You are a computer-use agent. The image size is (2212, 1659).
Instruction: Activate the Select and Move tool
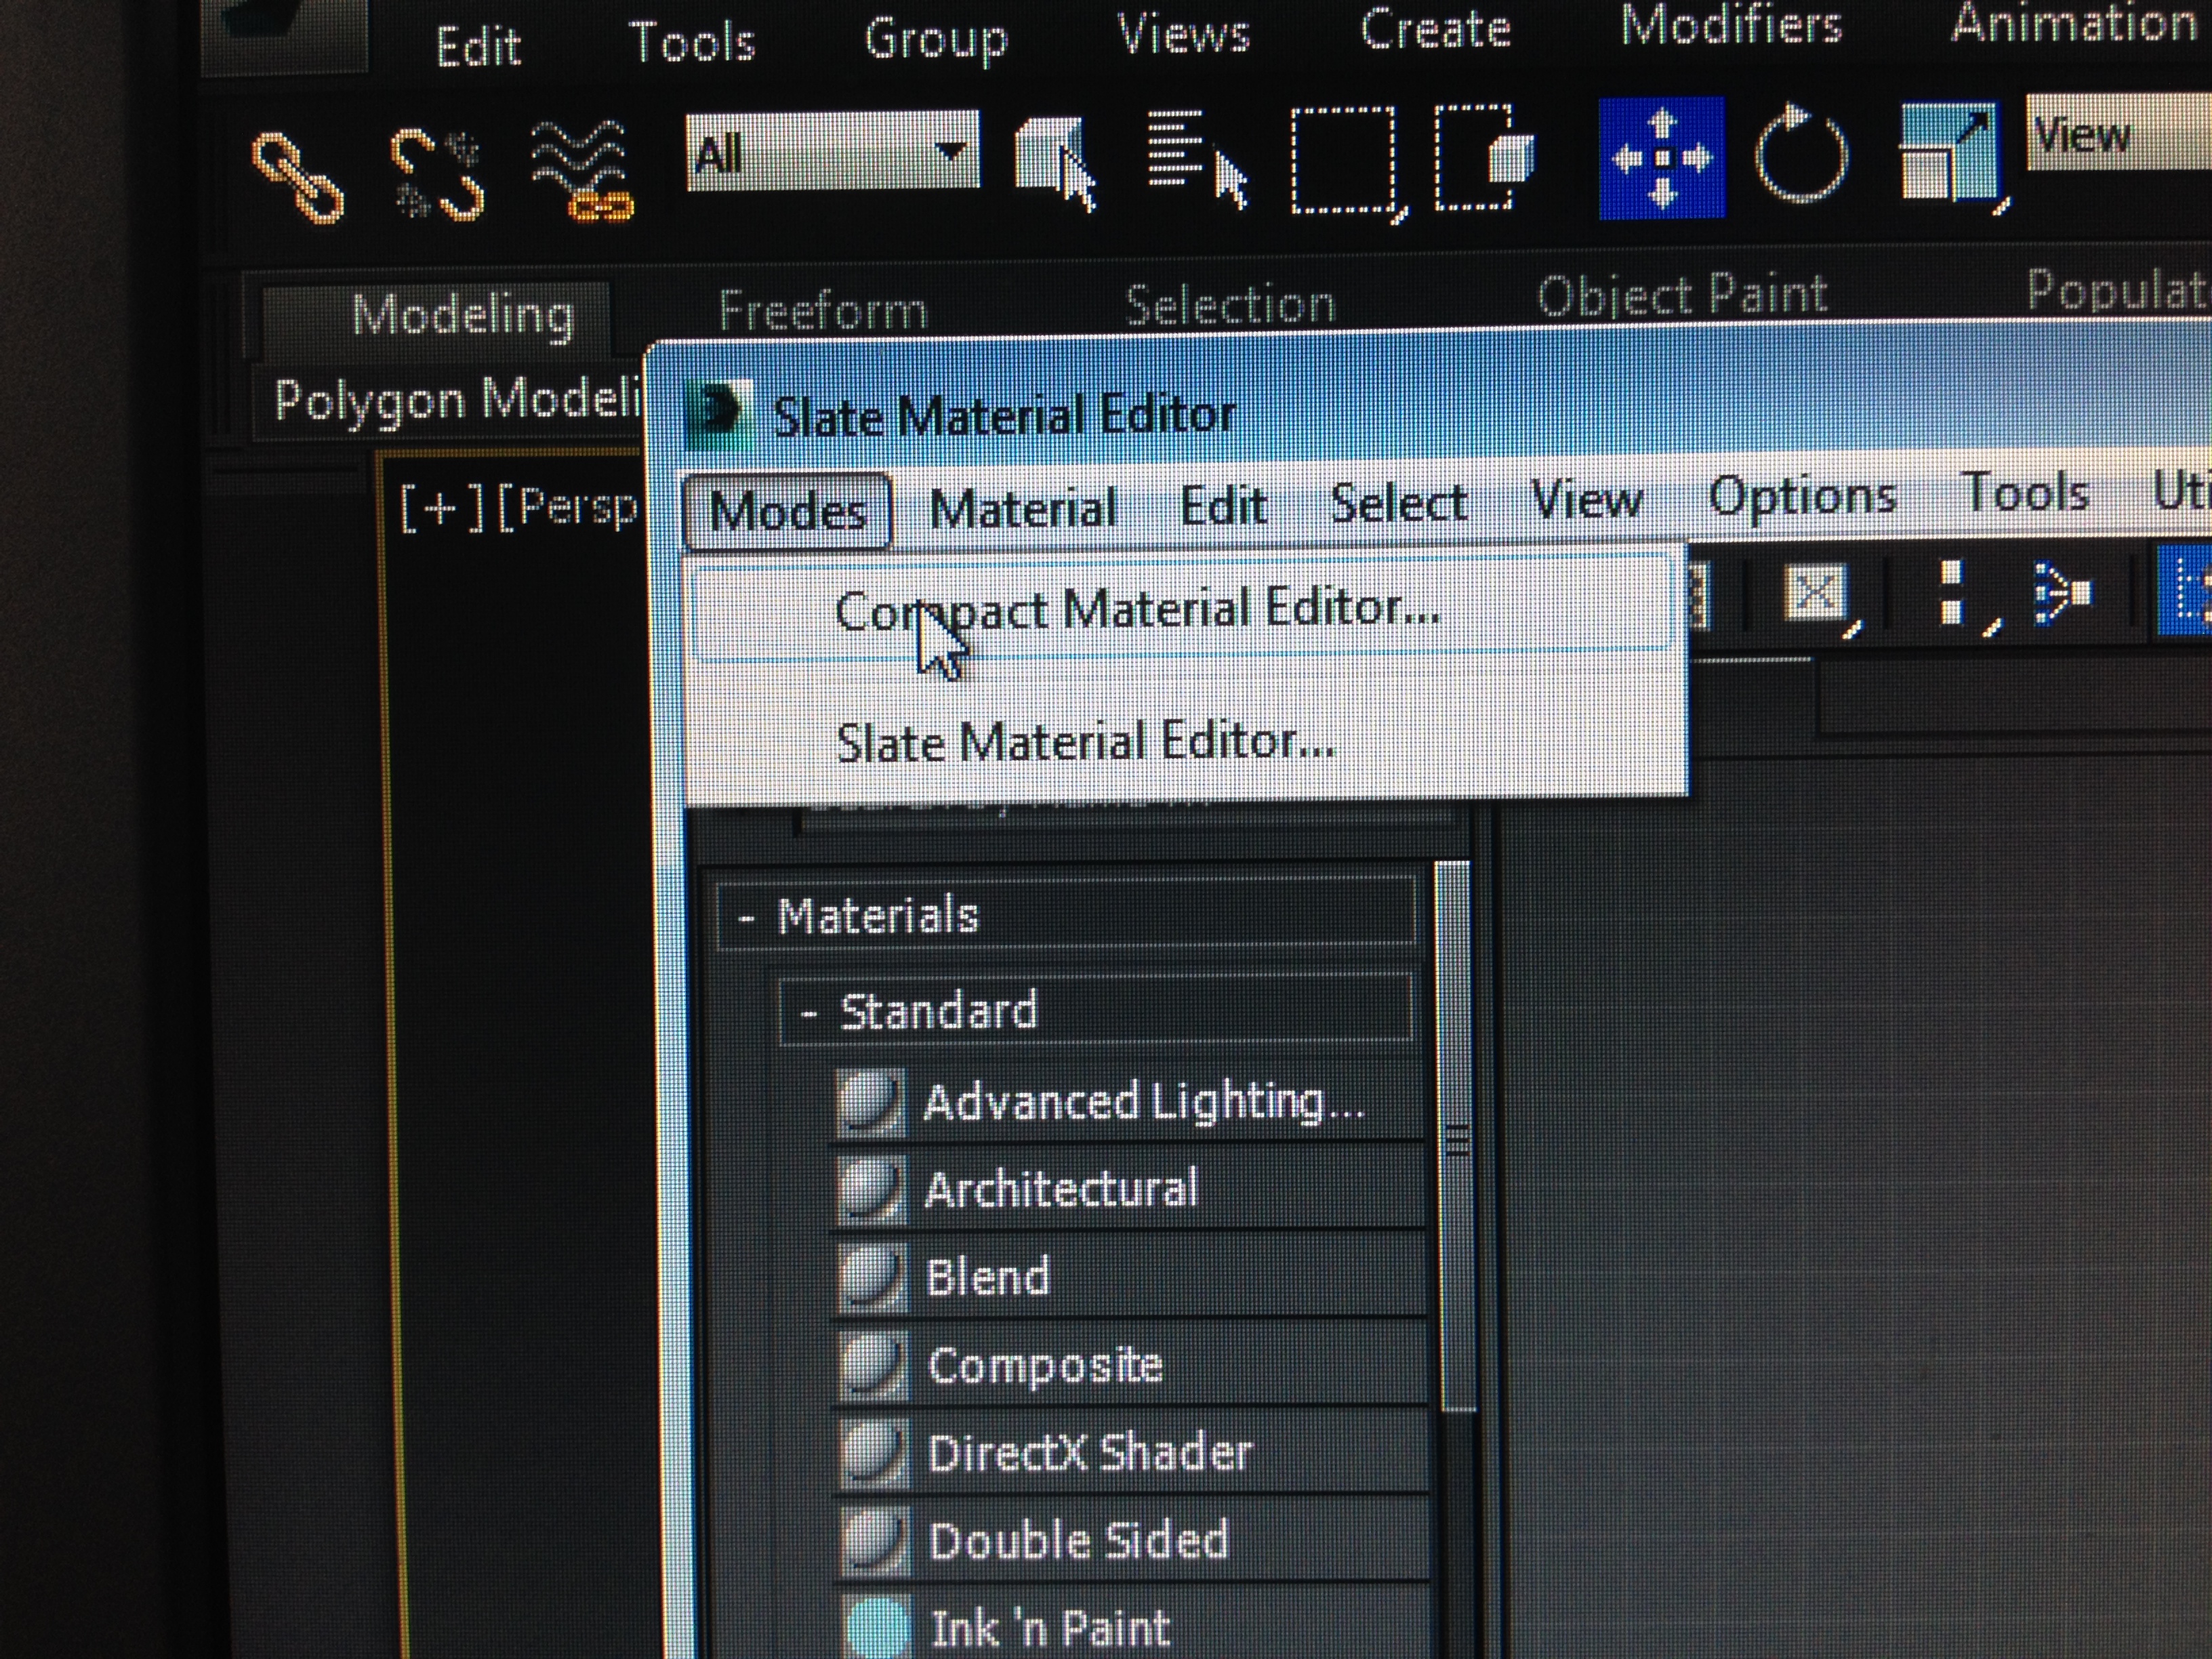pos(1661,157)
